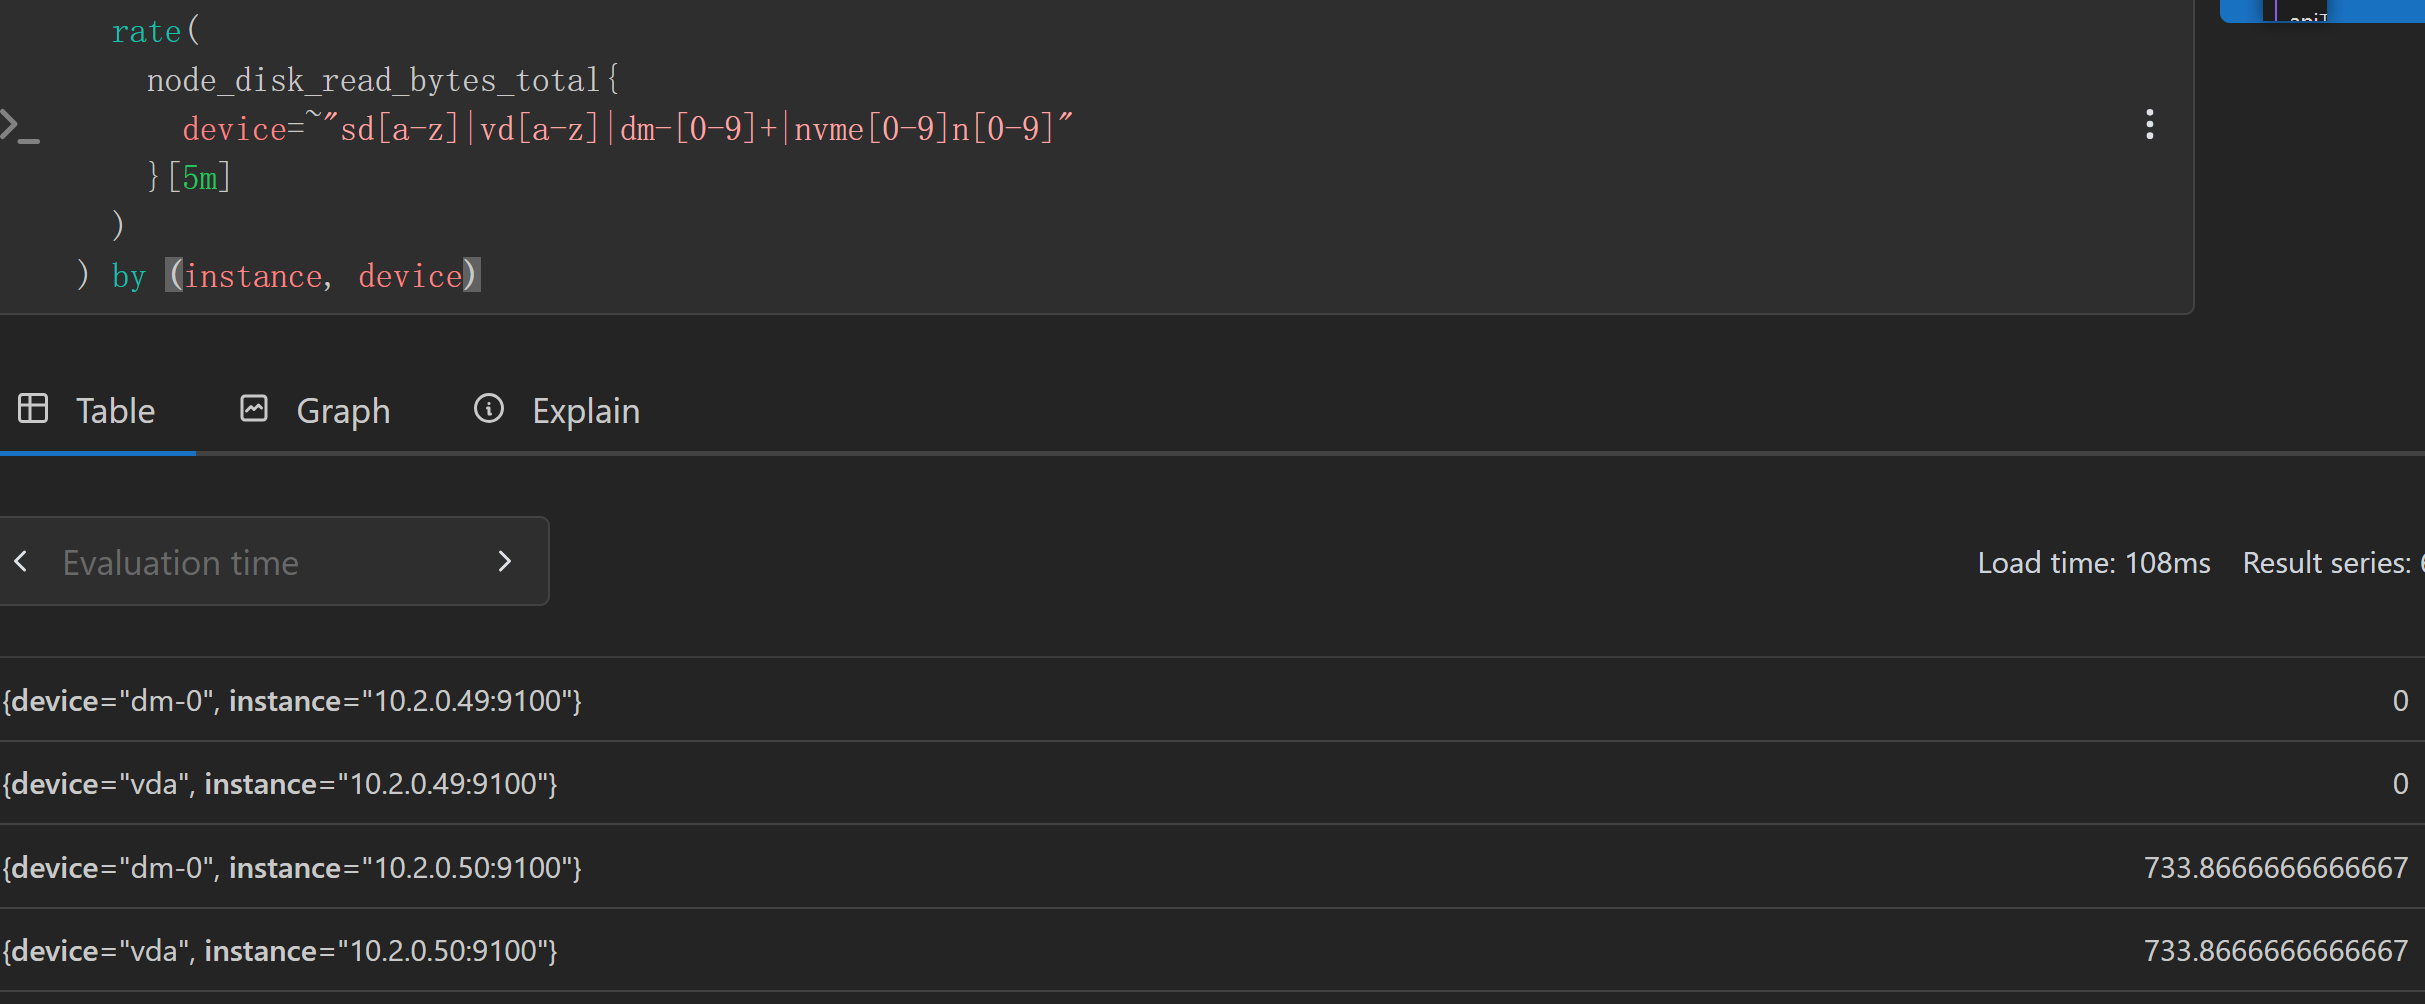Select the dm-0 10.2.0.49:9100 result row
Viewport: 2425px width, 1004px height.
(1212, 700)
